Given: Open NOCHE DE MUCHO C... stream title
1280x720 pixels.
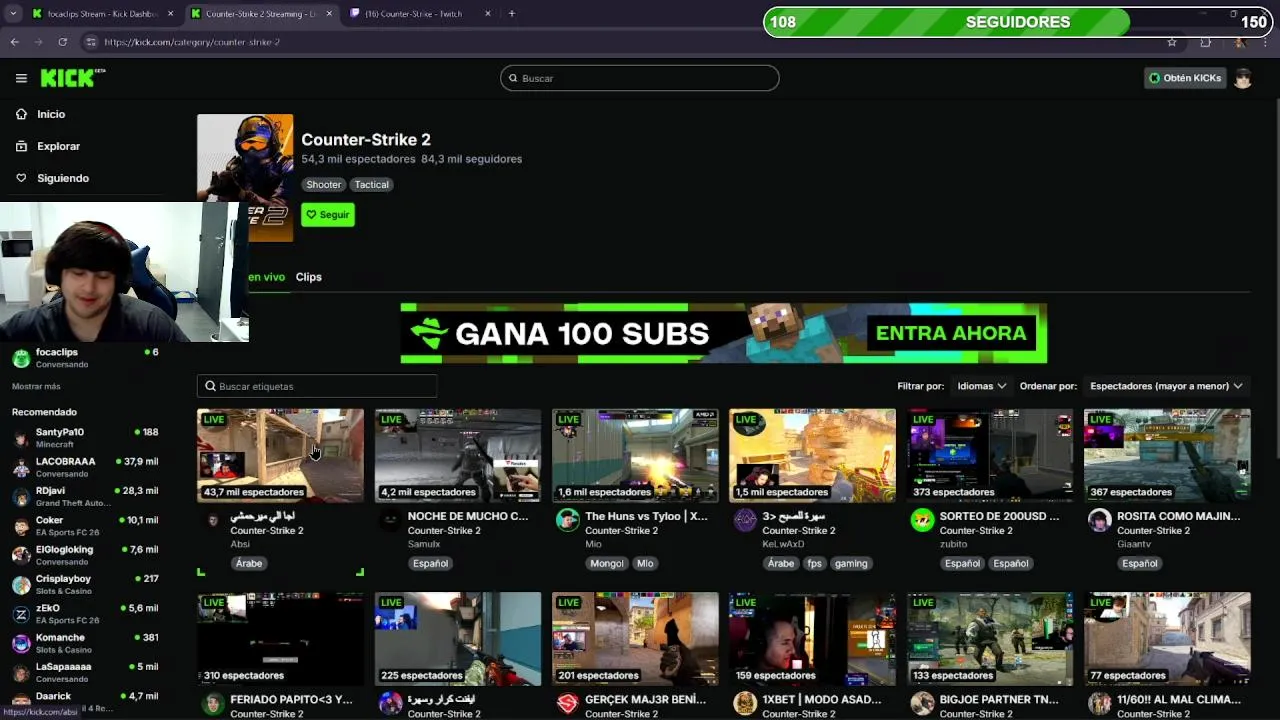Looking at the screenshot, I should coord(468,516).
